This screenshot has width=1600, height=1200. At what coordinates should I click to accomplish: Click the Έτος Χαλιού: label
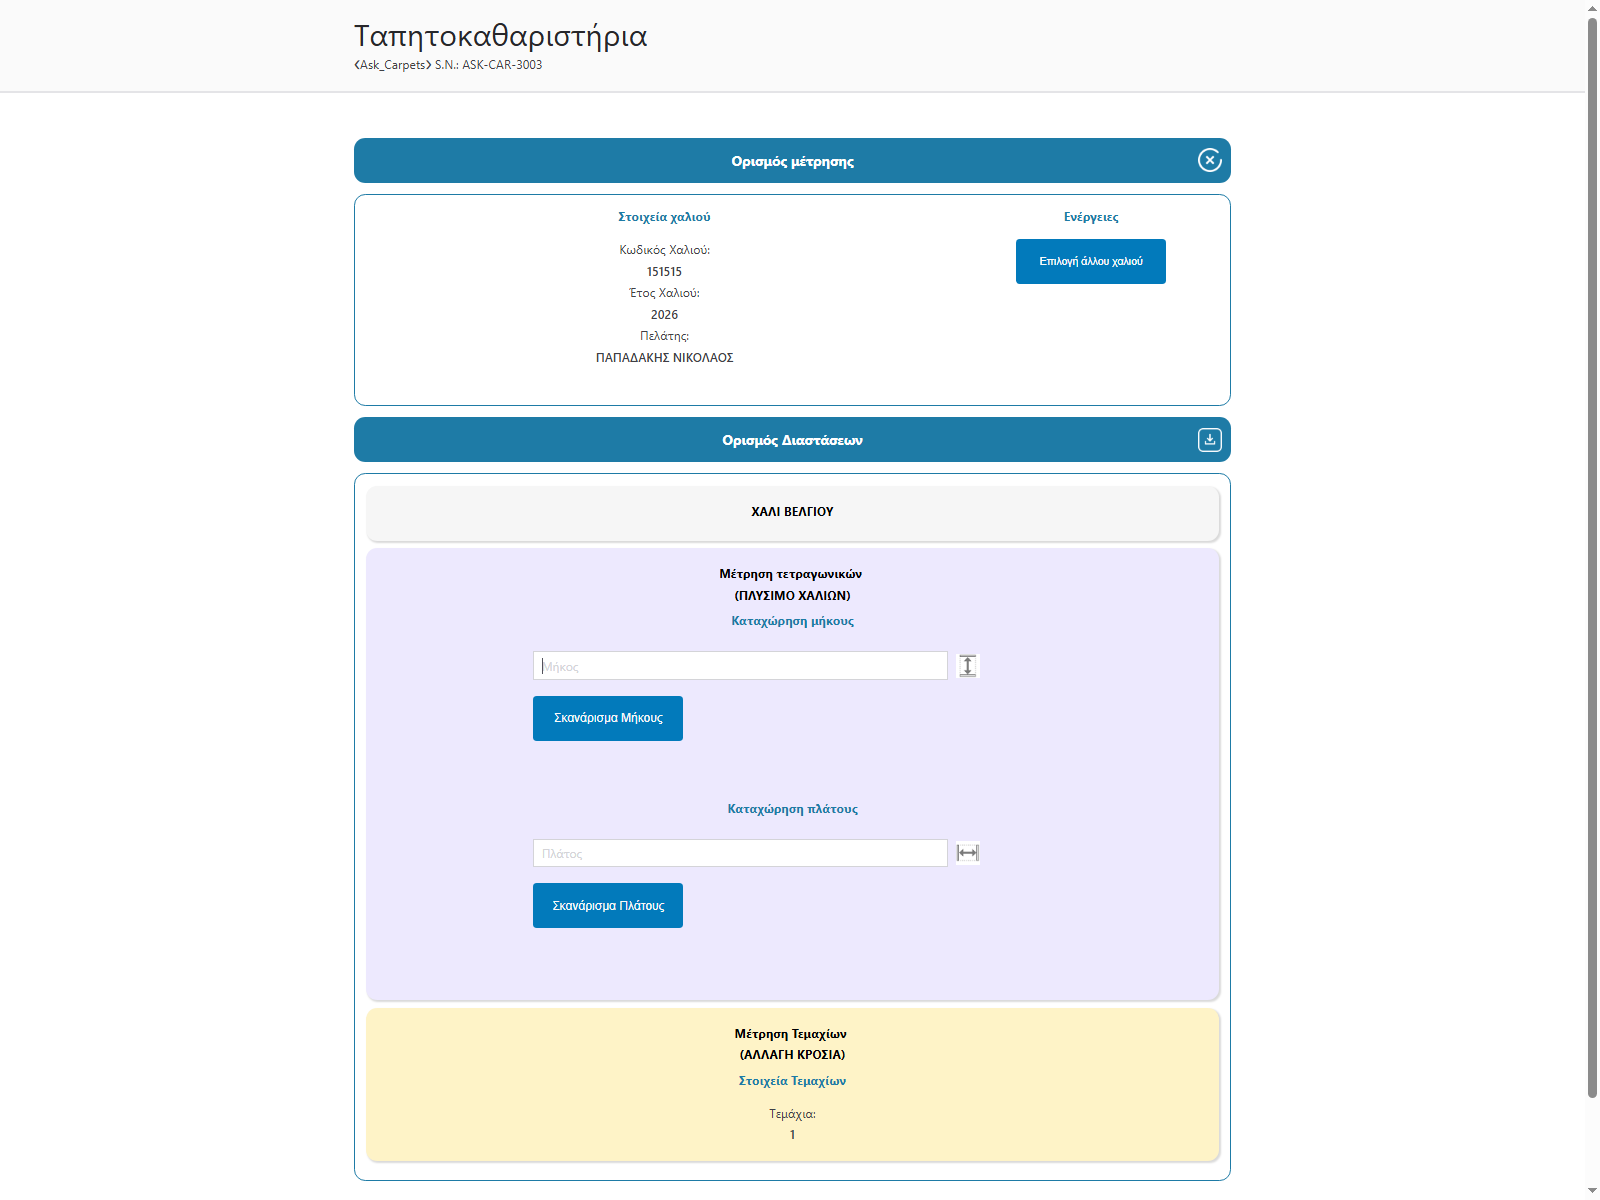(x=665, y=293)
